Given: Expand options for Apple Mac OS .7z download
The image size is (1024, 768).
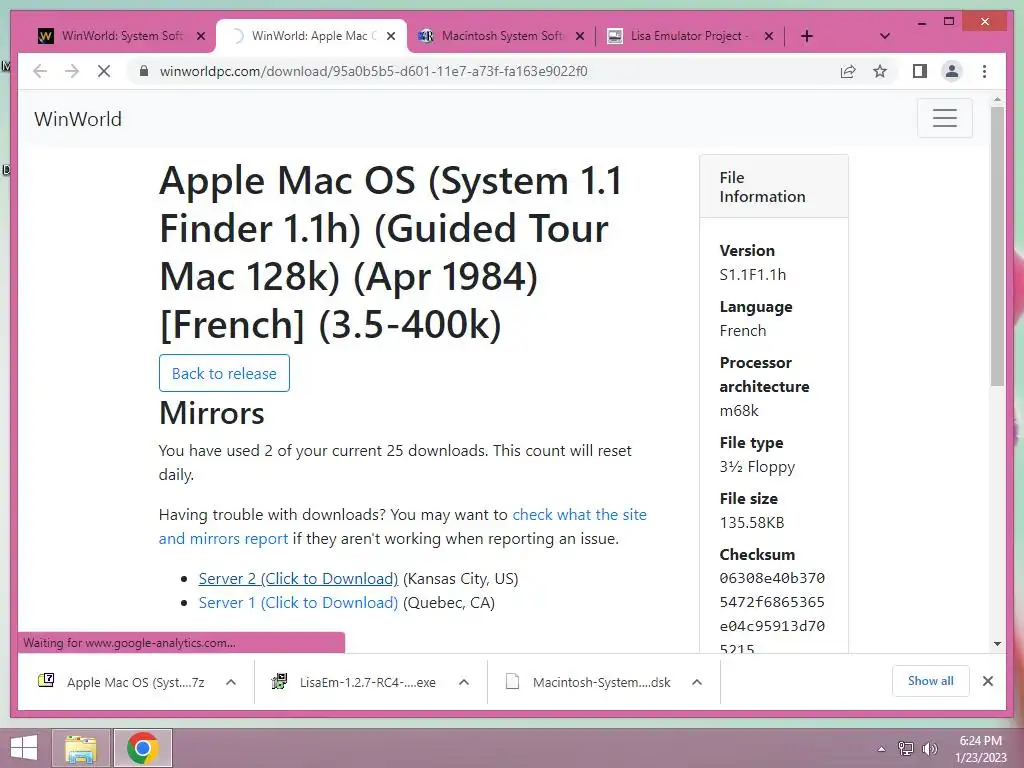Looking at the screenshot, I should point(231,682).
